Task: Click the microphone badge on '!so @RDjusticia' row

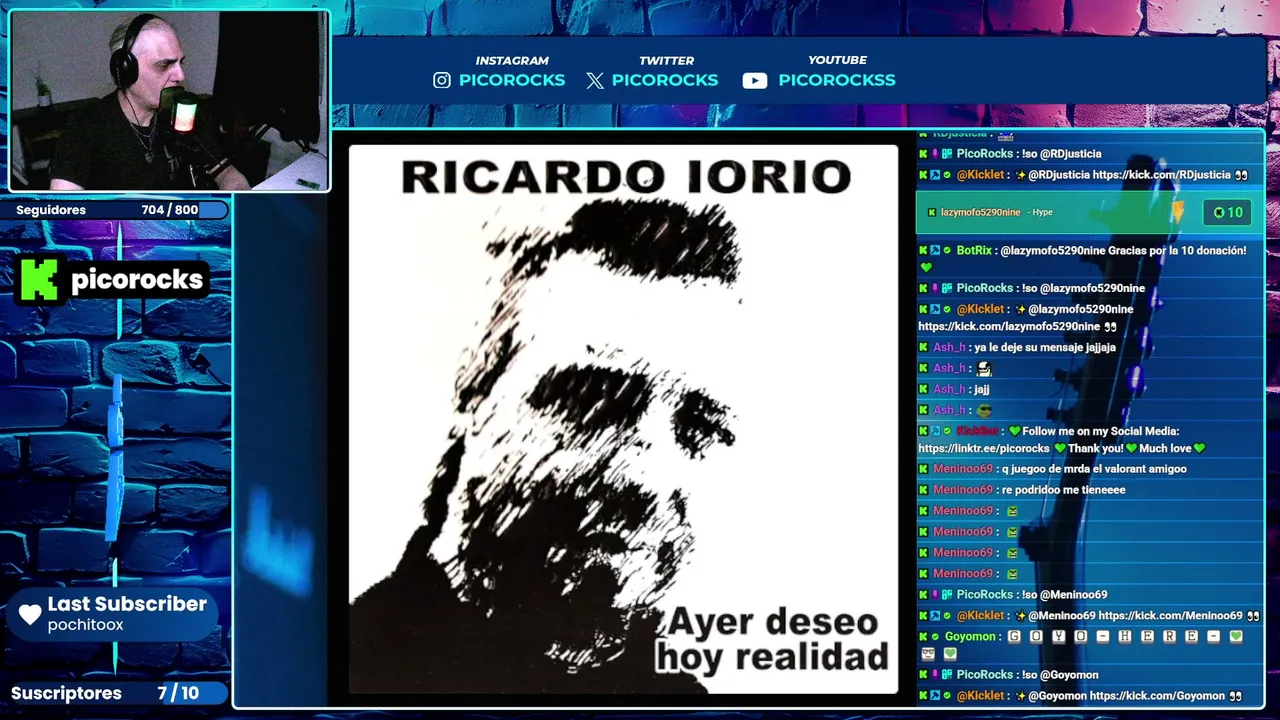Action: (x=935, y=154)
